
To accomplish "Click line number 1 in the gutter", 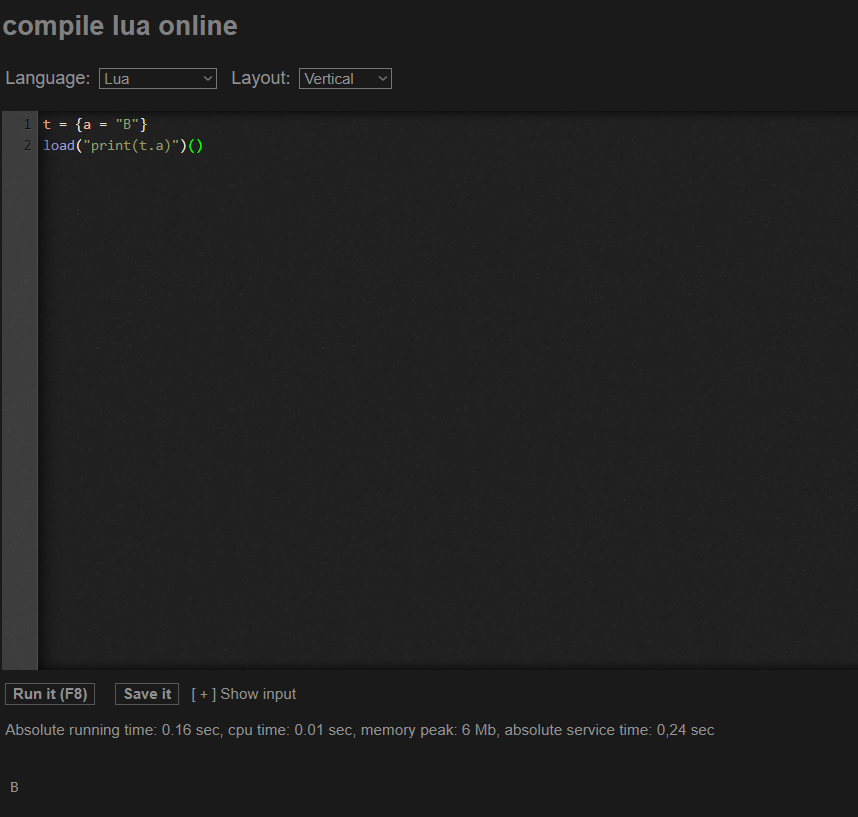I will (x=27, y=125).
